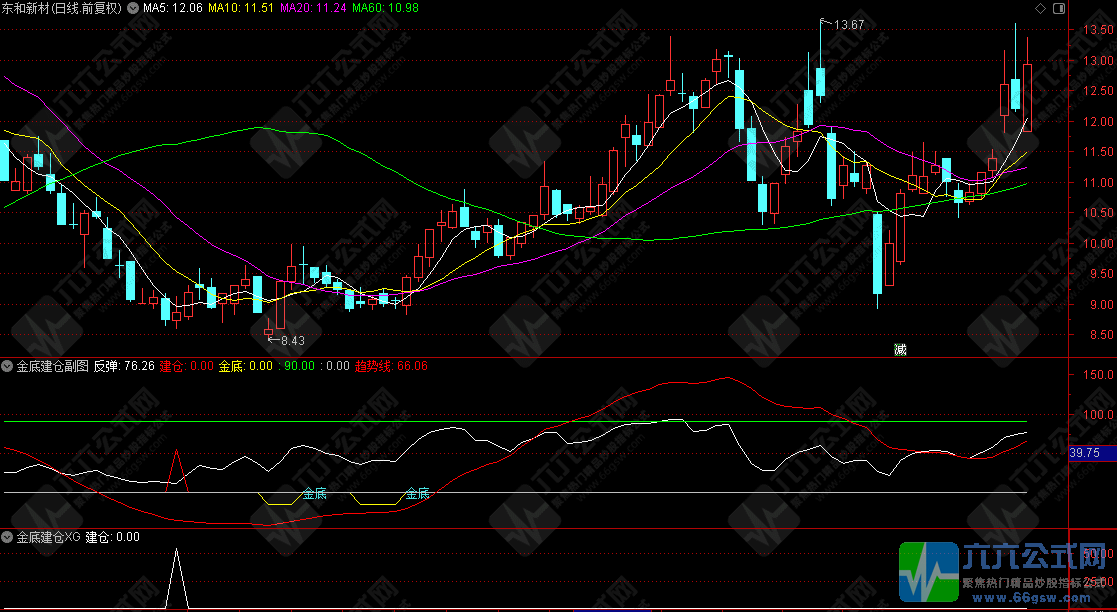Screen dimensions: 1117x612
Task: Click the 8.43 low price marker
Action: [290, 341]
